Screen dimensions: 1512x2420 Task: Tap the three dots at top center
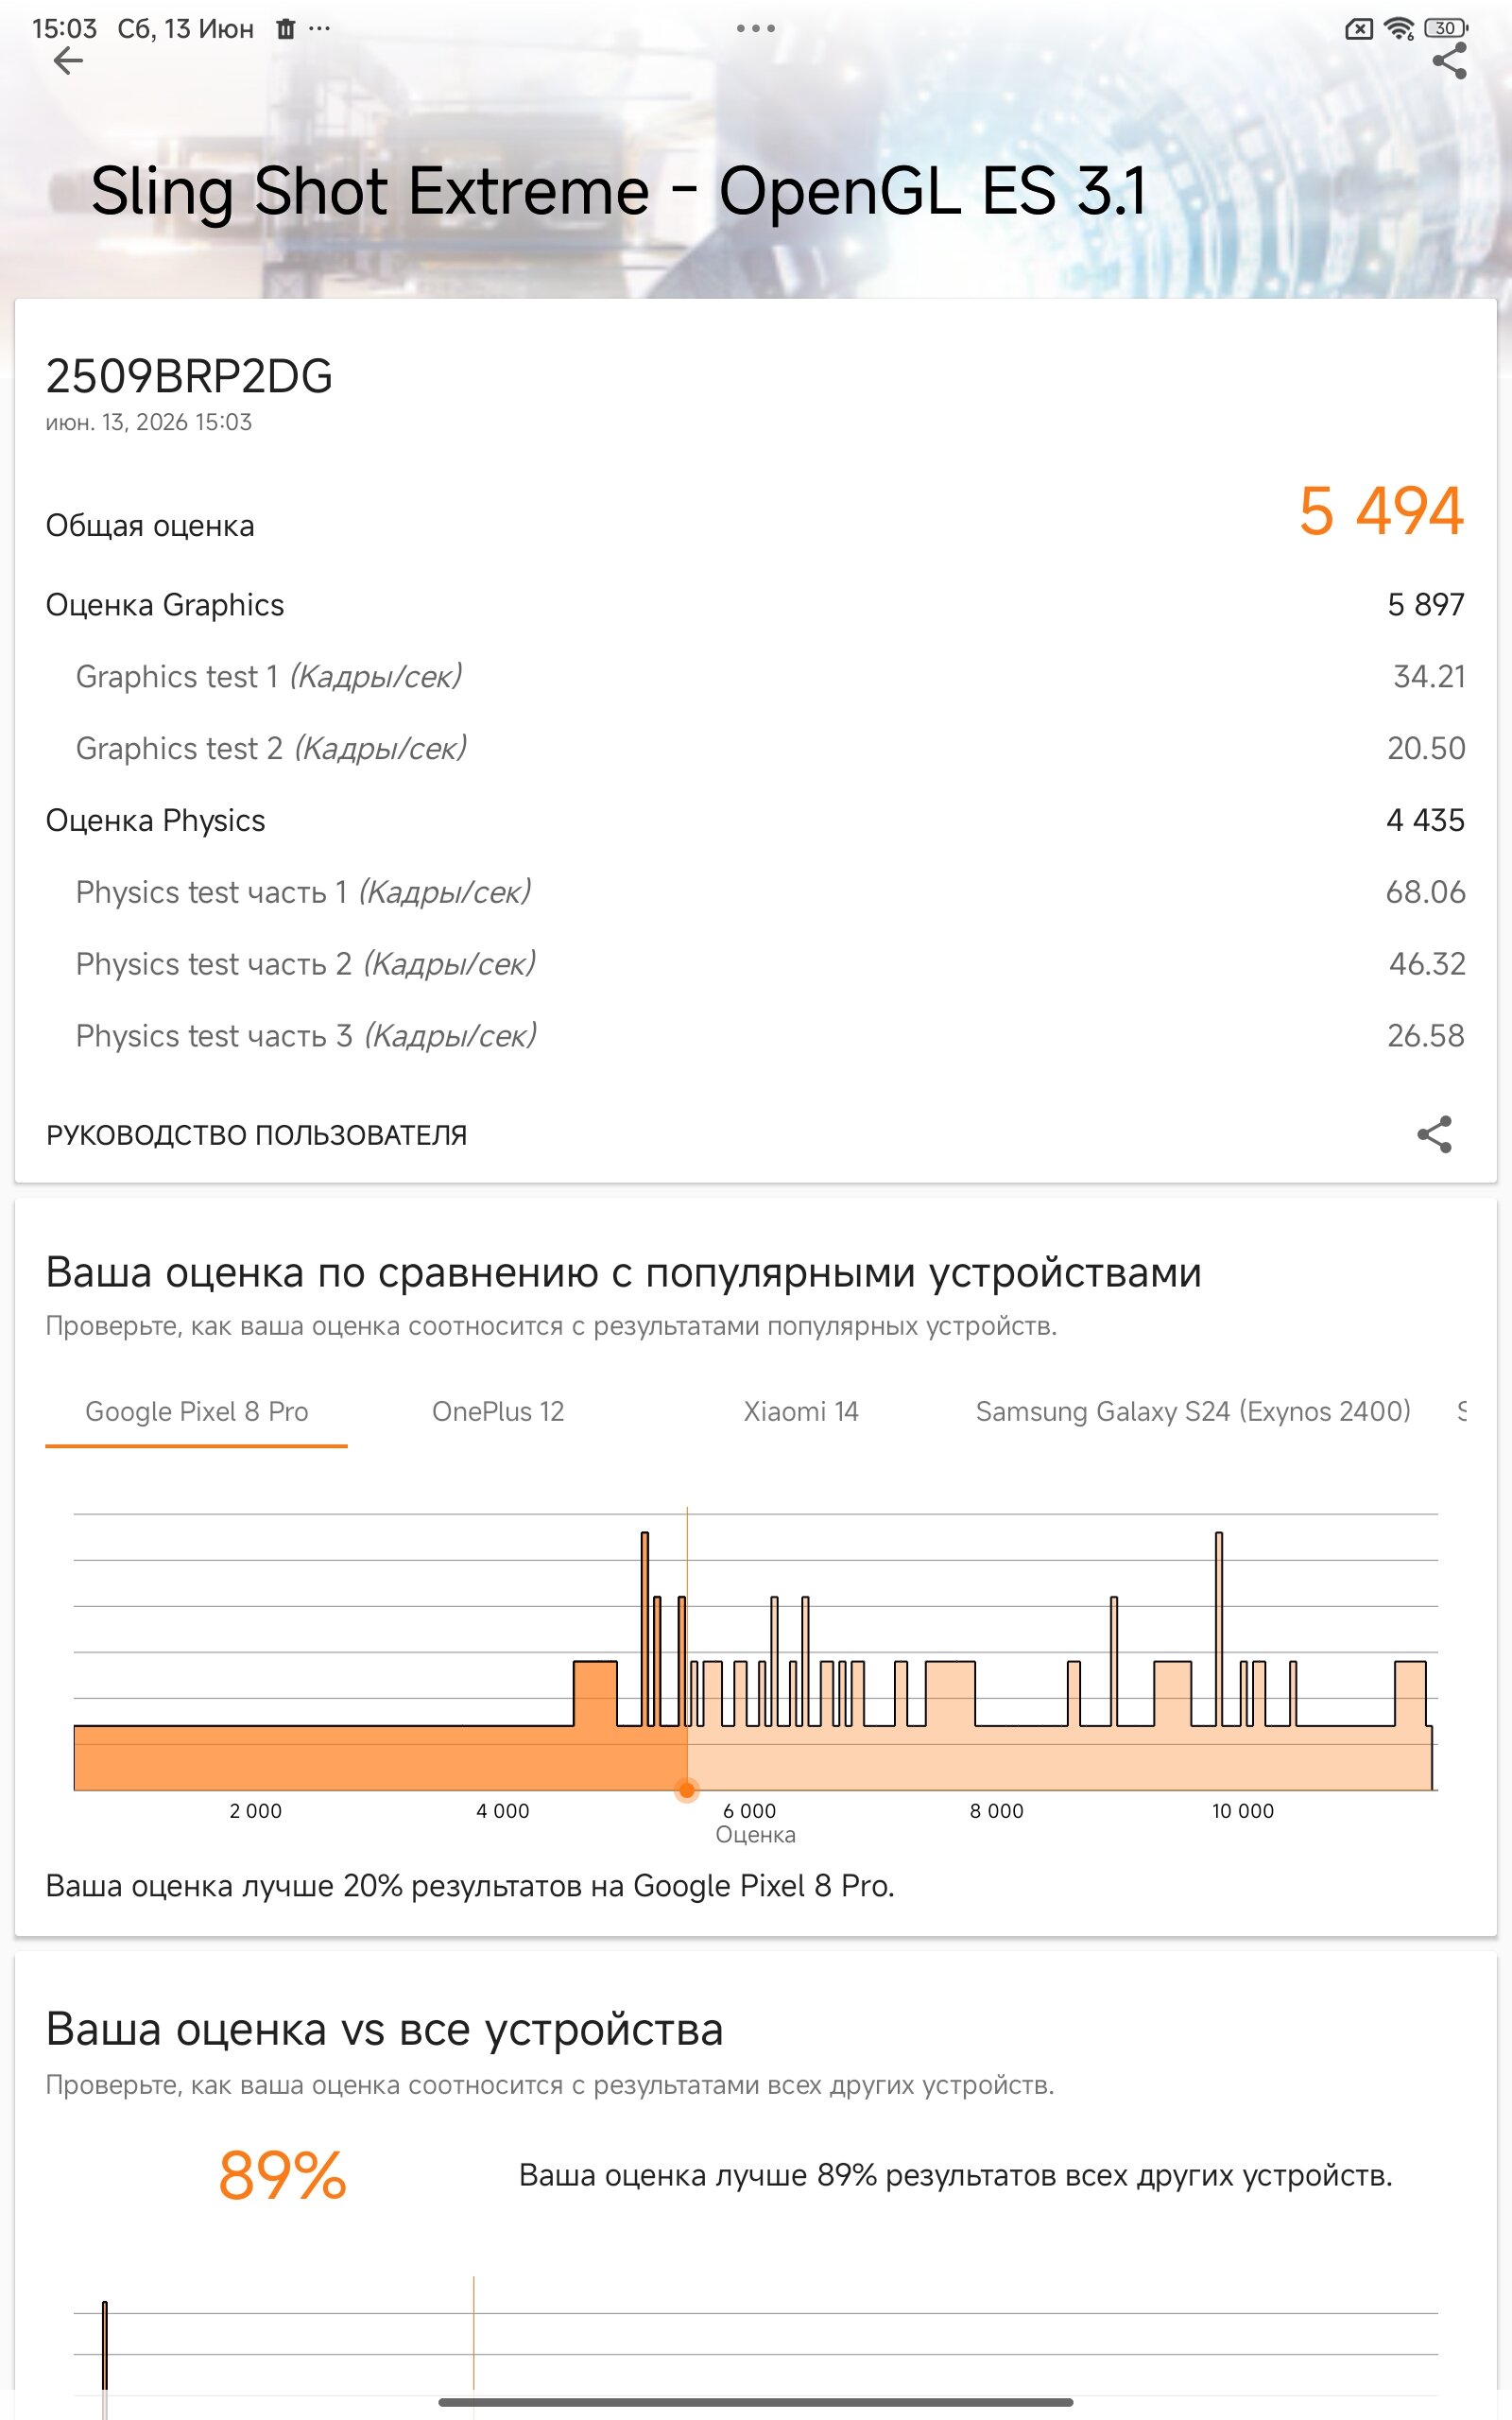point(755,28)
